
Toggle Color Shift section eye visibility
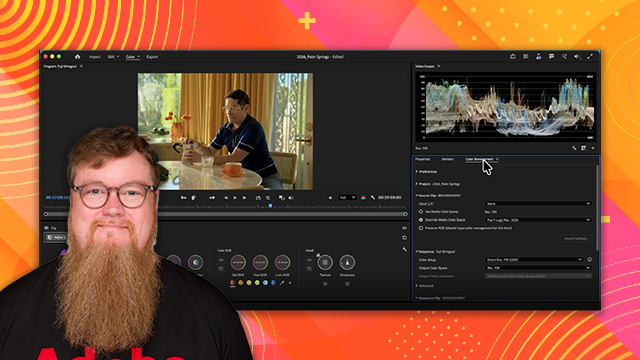tap(221, 260)
